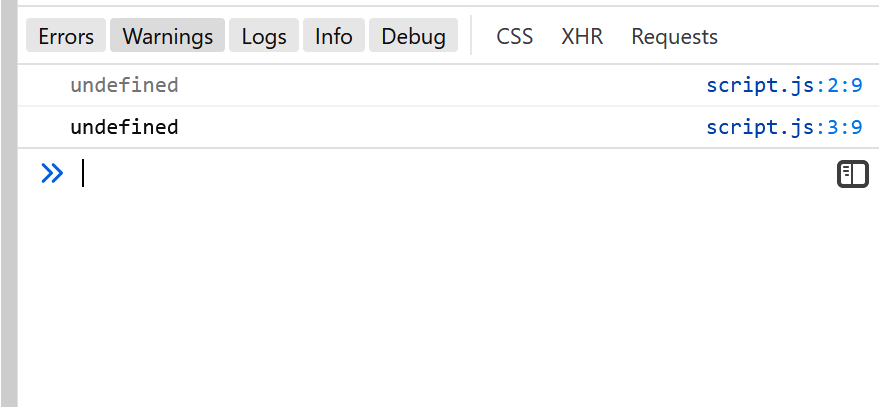879x407 pixels.
Task: Enable the XHR messages filter
Action: [582, 36]
